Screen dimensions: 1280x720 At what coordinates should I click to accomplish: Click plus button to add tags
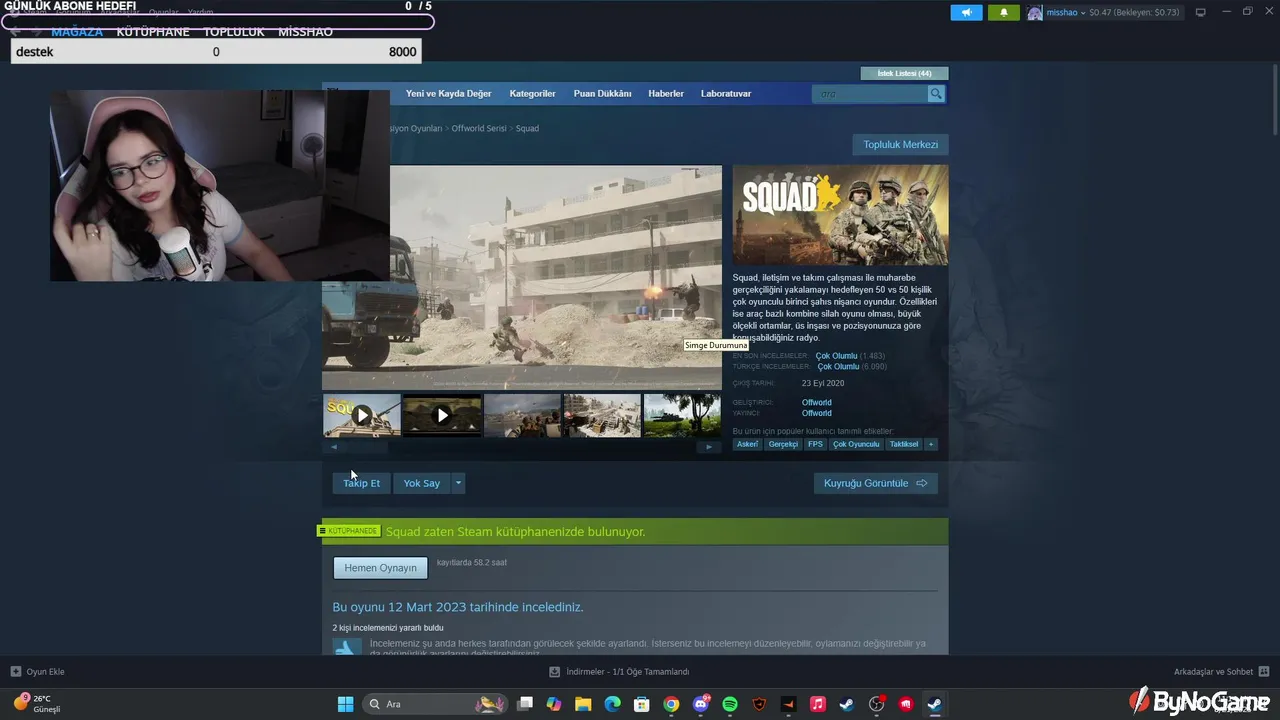[x=931, y=444]
